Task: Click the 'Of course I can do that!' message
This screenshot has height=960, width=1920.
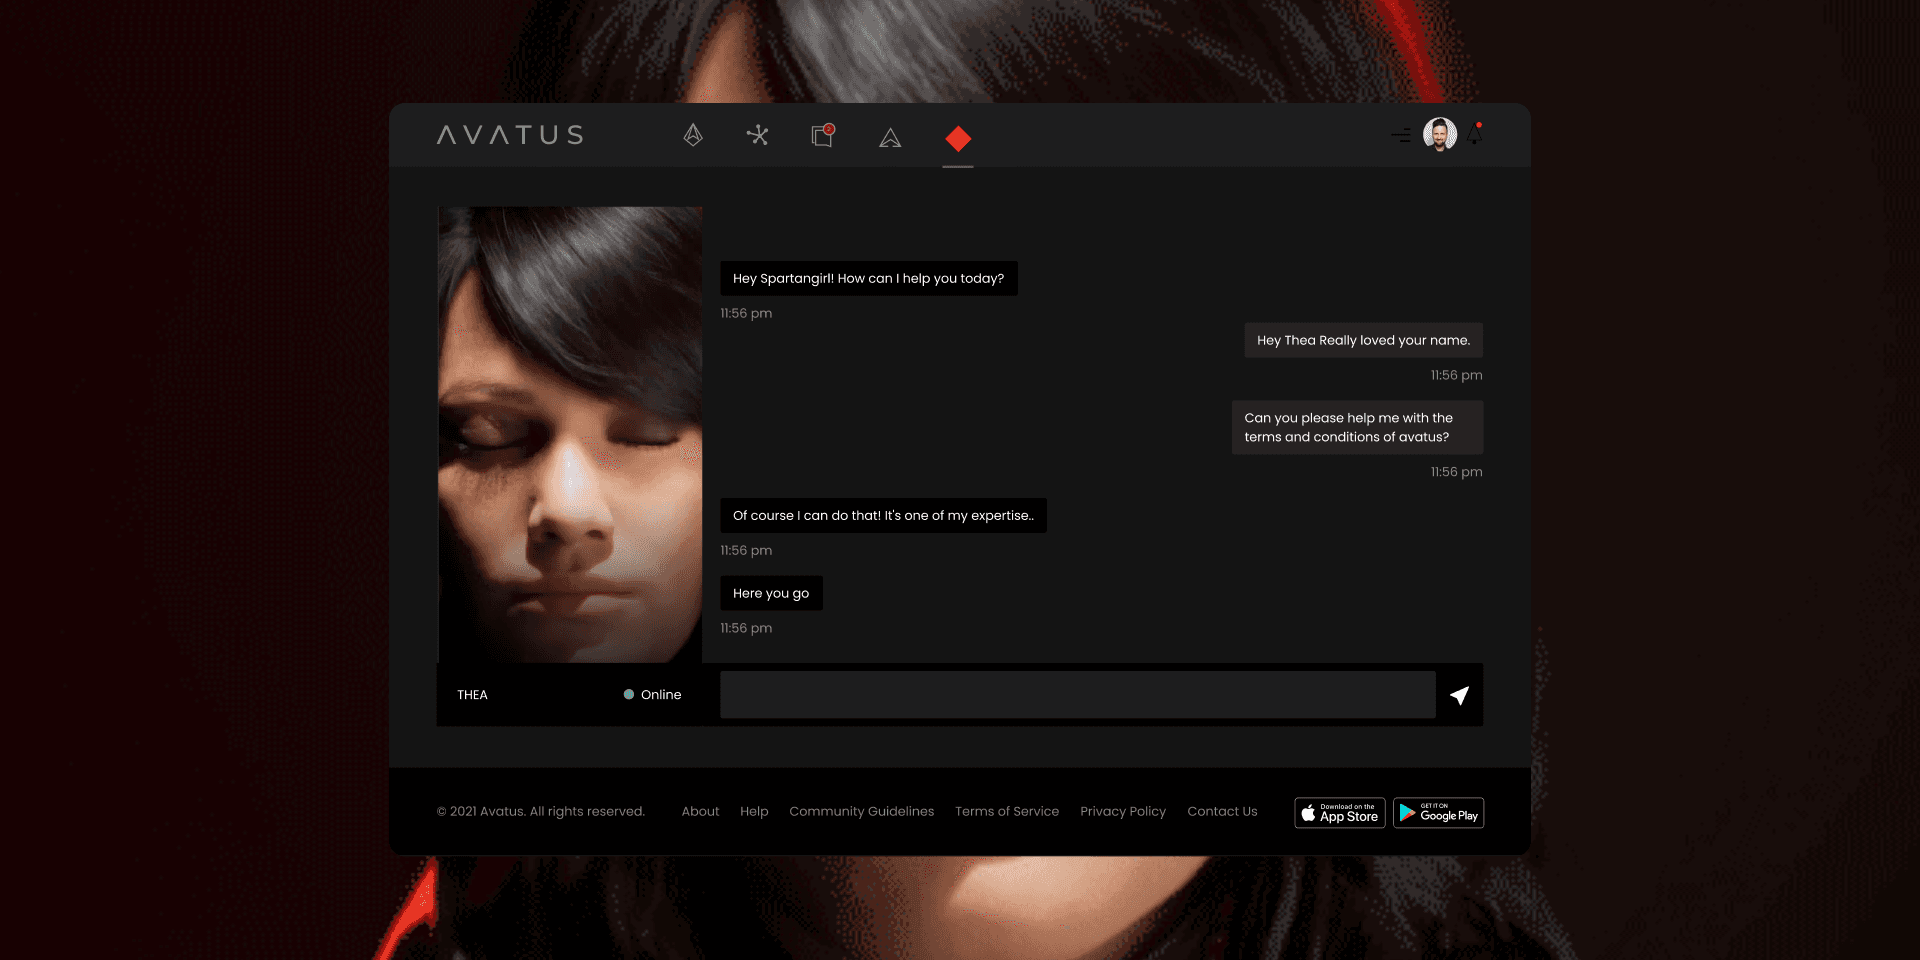Action: tap(883, 516)
